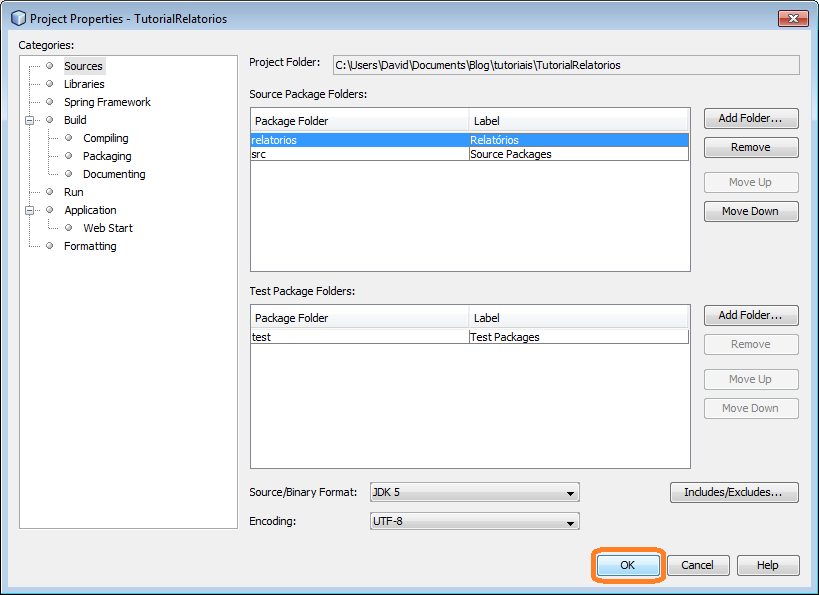Select the src package folder row
The image size is (819, 595).
360,154
